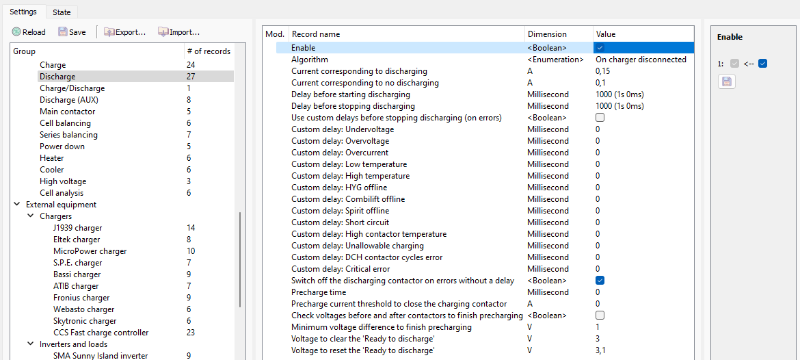The image size is (800, 360).
Task: Select the MicroPower charger item
Action: (90, 251)
